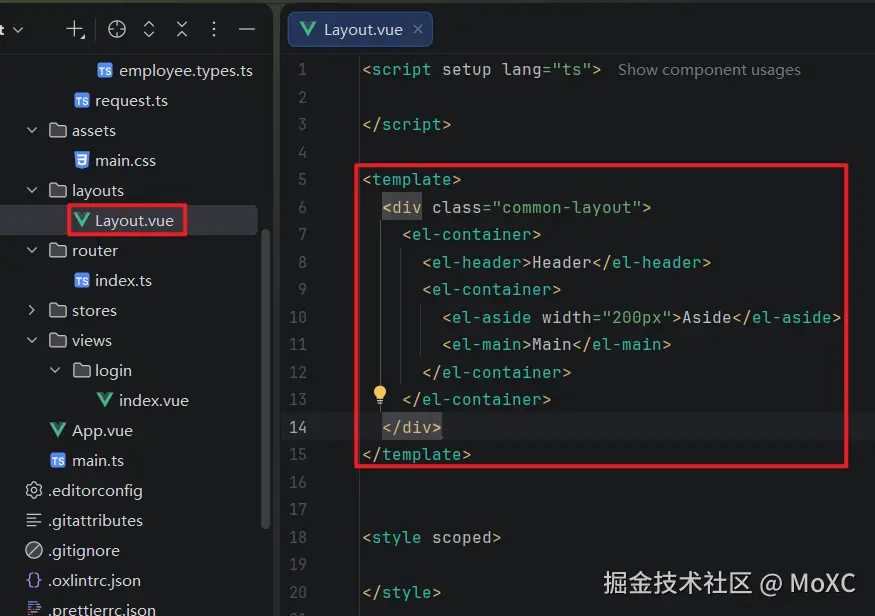Screen dimensions: 875x616
Task: Click the login folder icon
Action: coord(81,370)
